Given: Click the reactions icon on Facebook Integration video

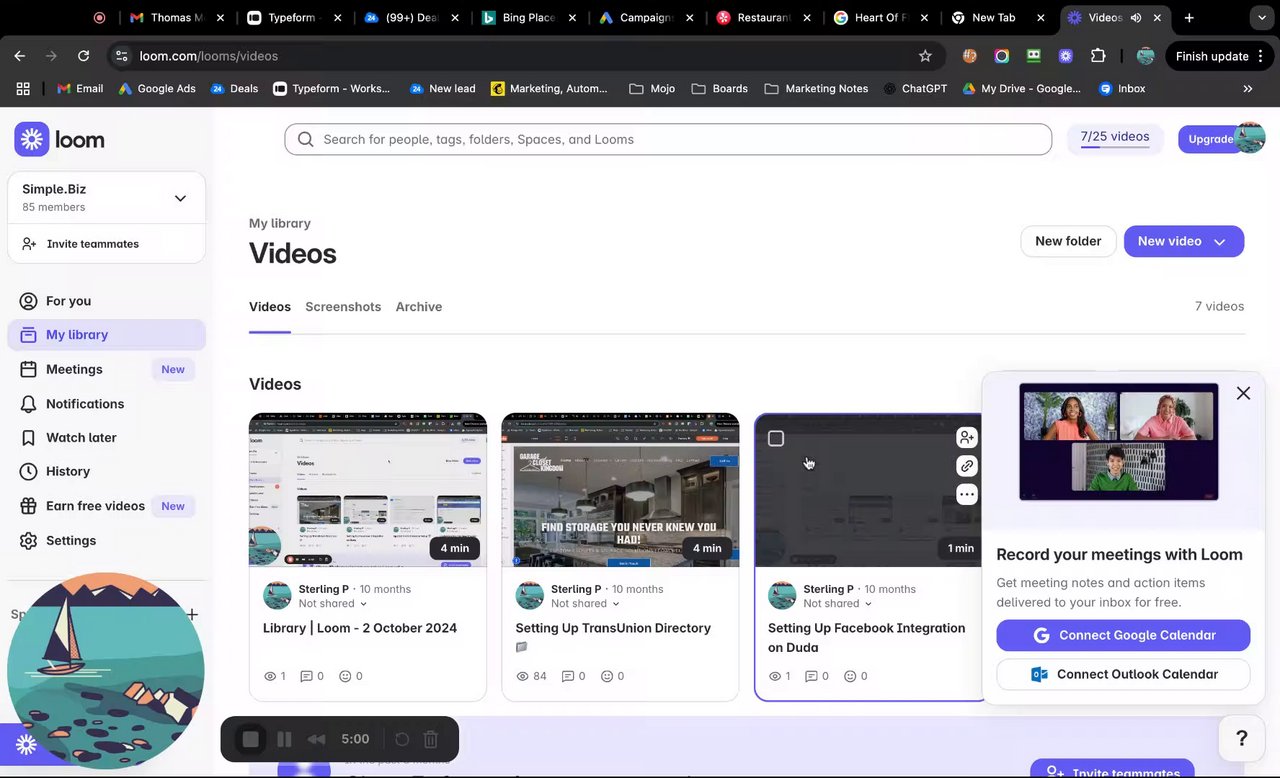Looking at the screenshot, I should coord(850,676).
